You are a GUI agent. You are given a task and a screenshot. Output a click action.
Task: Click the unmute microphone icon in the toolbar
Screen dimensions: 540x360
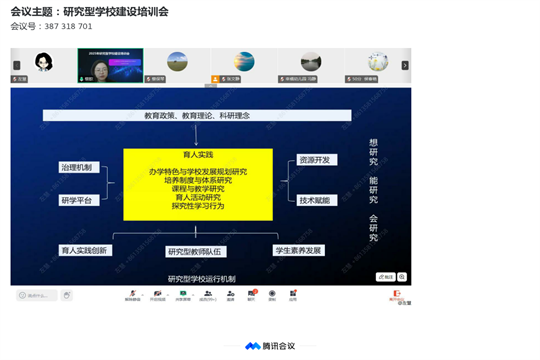[x=133, y=294]
